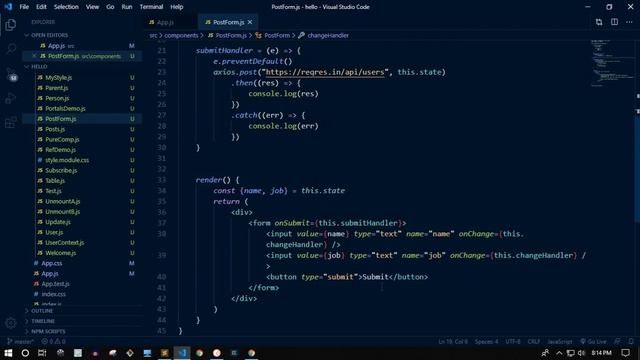Open the Go menu
Screen dimensions: 640x360
click(110, 7)
